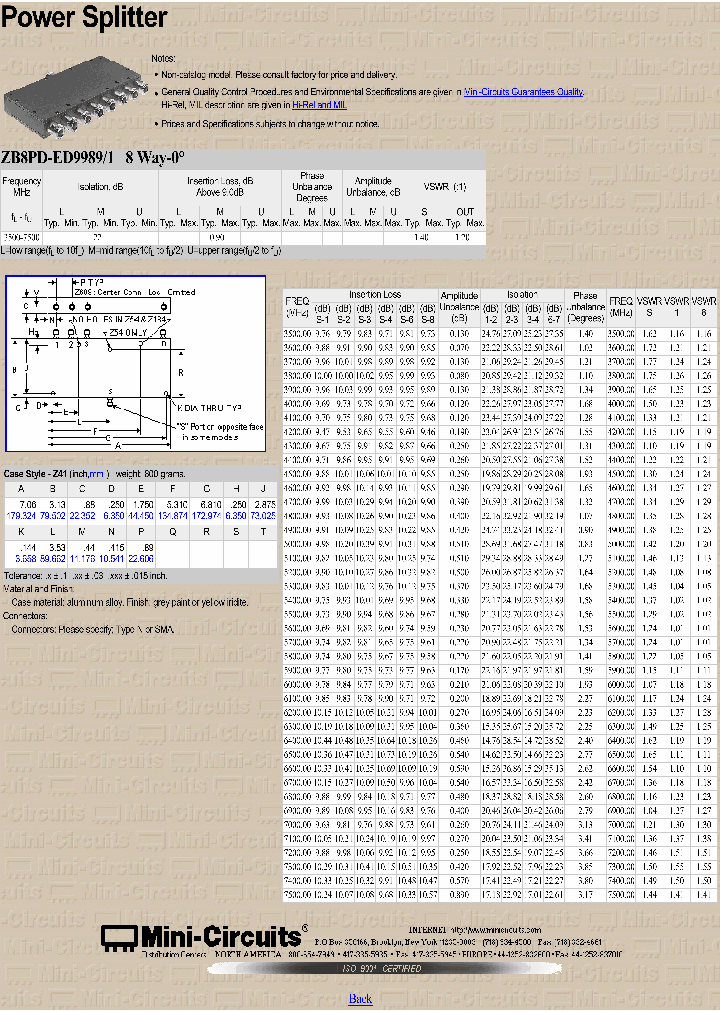Click the Back link at page bottom
The image size is (720, 1012).
tap(360, 998)
